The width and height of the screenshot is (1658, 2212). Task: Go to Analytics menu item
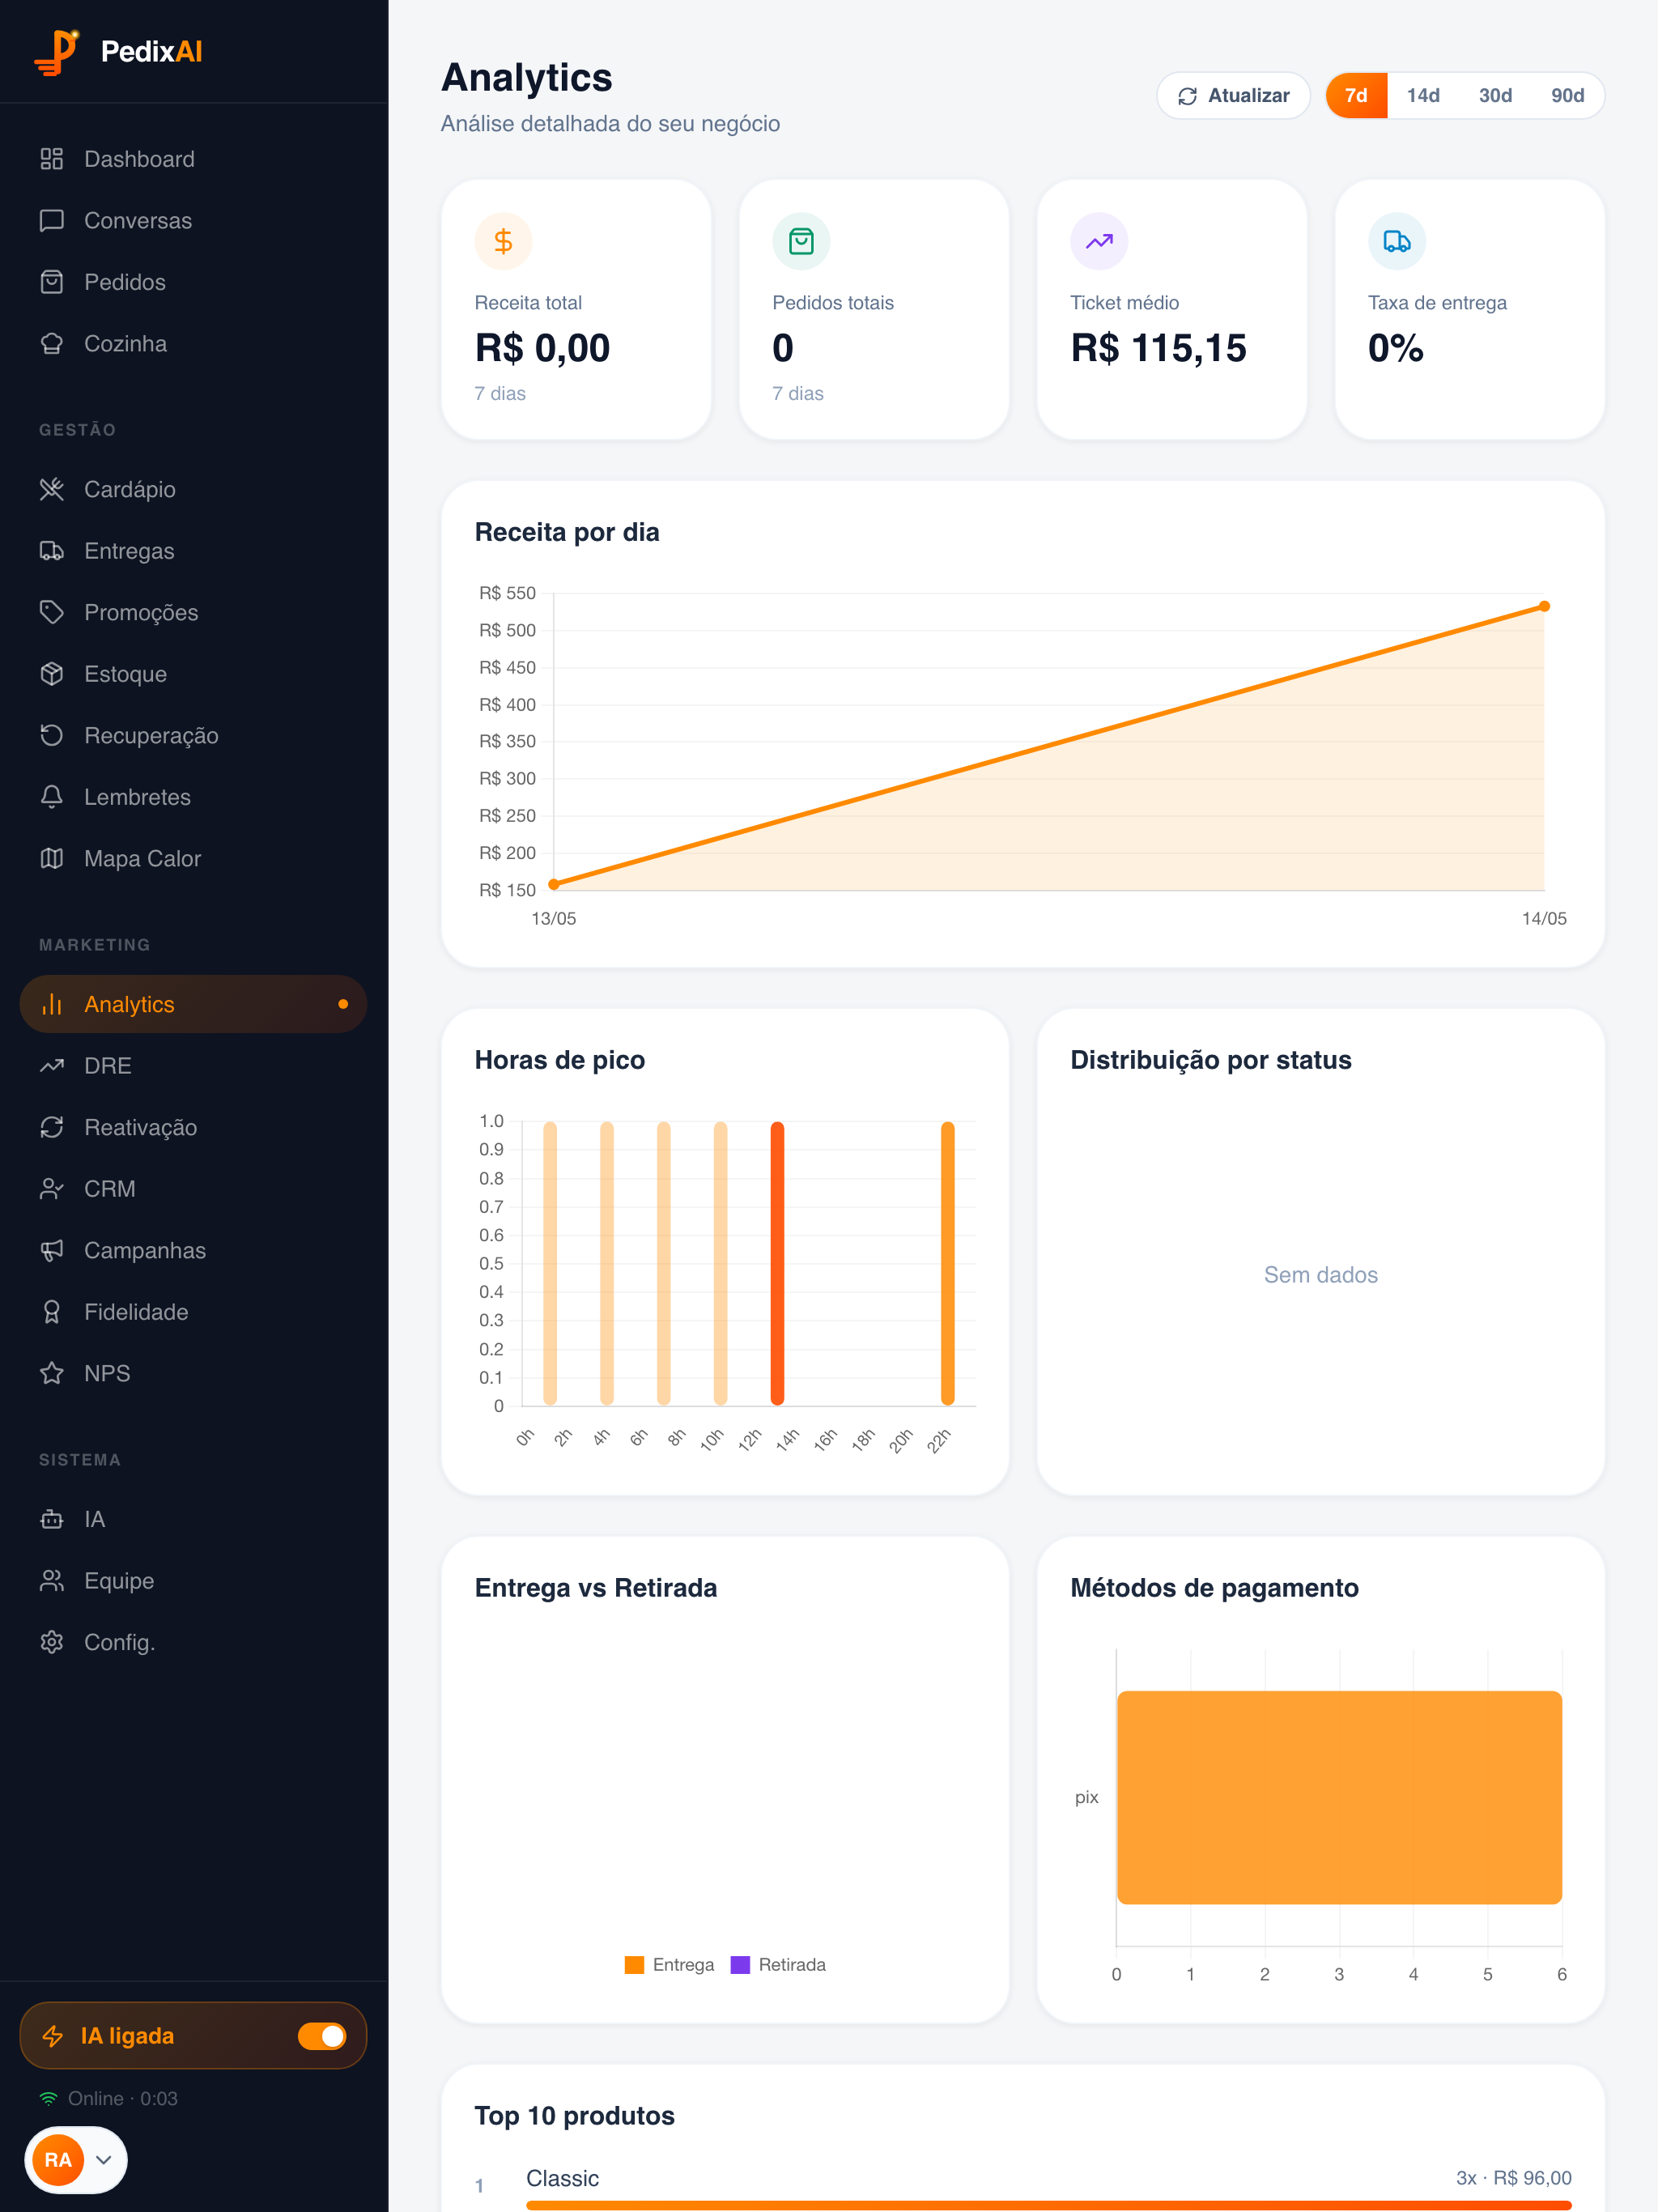193,1005
